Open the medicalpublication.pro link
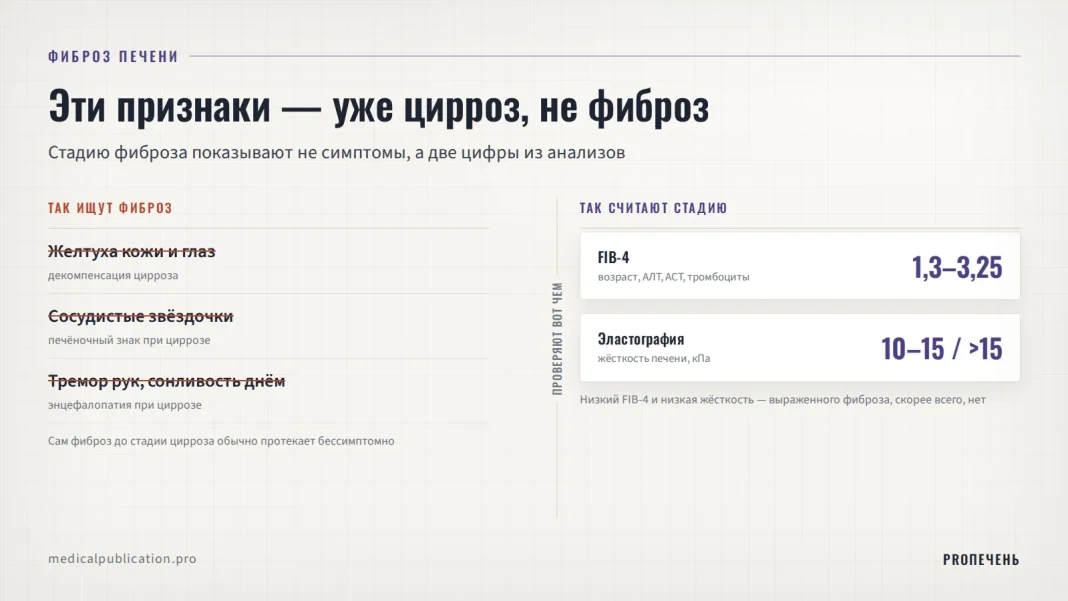Image resolution: width=1068 pixels, height=601 pixels. tap(122, 559)
